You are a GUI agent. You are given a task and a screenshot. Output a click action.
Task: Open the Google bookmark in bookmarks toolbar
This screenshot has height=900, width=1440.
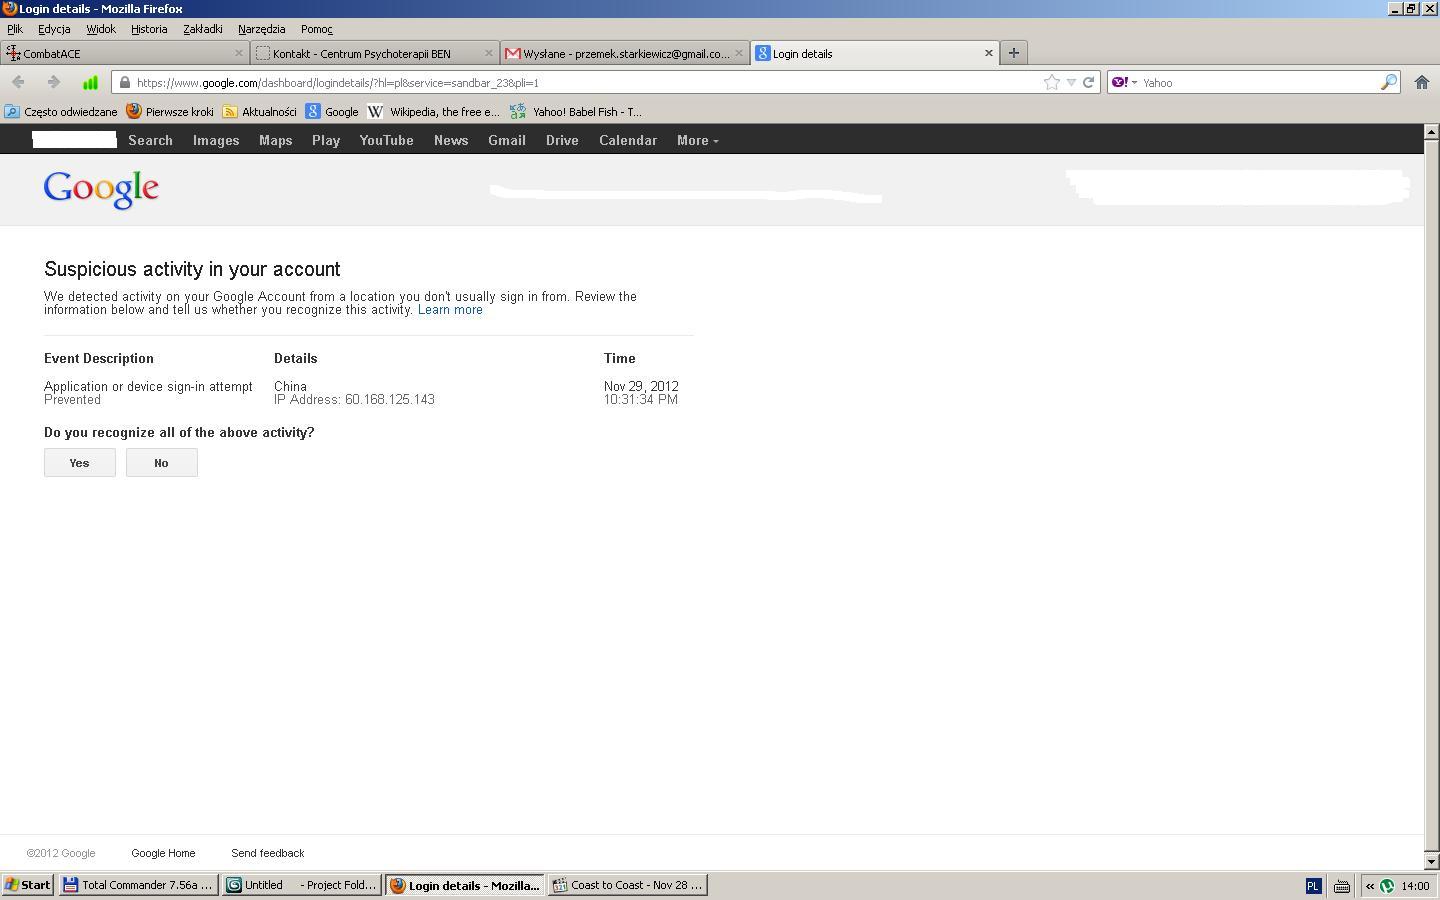point(332,112)
